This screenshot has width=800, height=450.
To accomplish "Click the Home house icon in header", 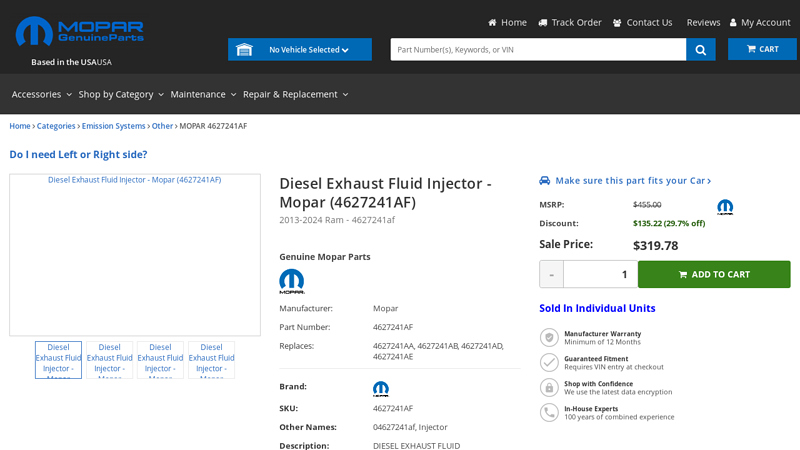I will [x=492, y=22].
